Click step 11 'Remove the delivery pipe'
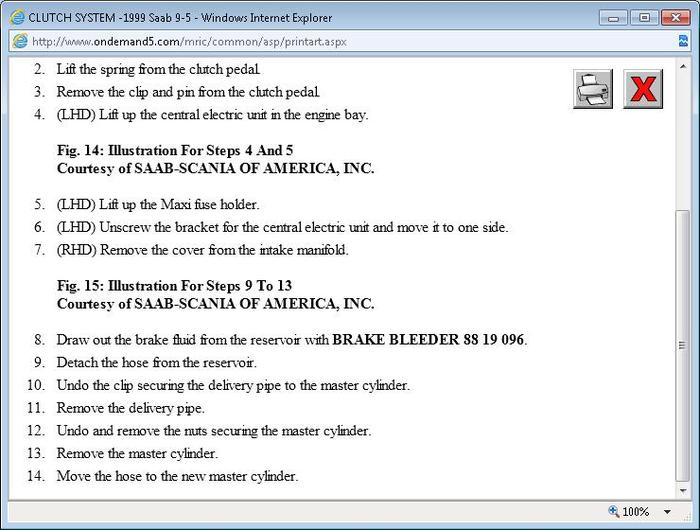The height and width of the screenshot is (530, 700). click(x=130, y=408)
